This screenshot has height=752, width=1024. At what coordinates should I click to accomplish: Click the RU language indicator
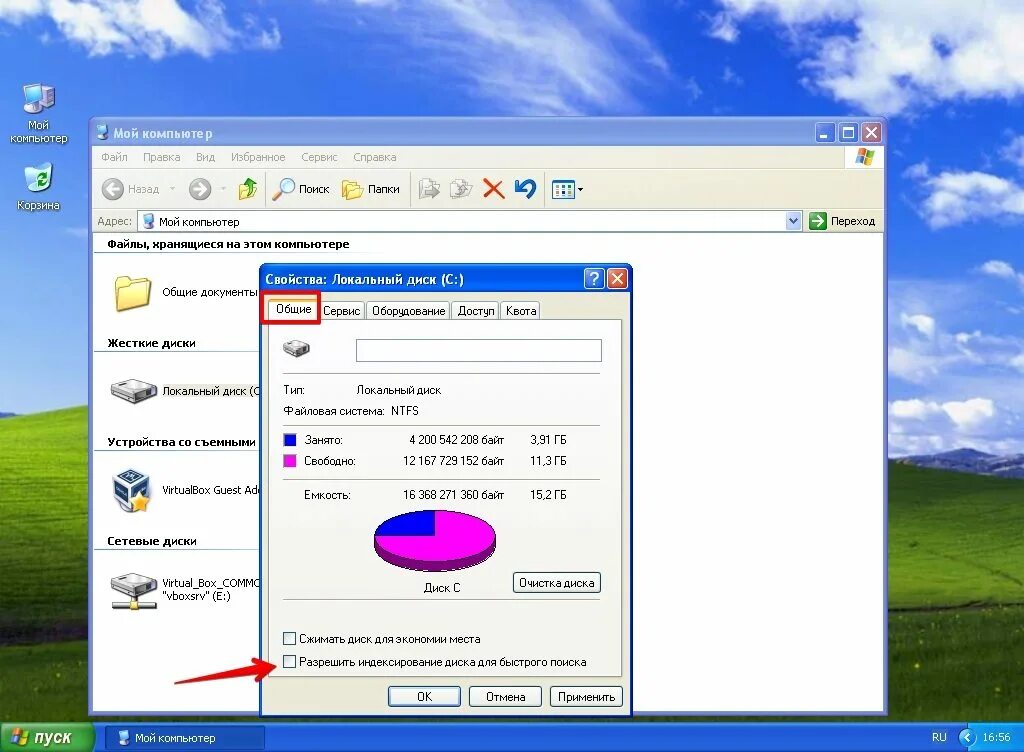[939, 737]
